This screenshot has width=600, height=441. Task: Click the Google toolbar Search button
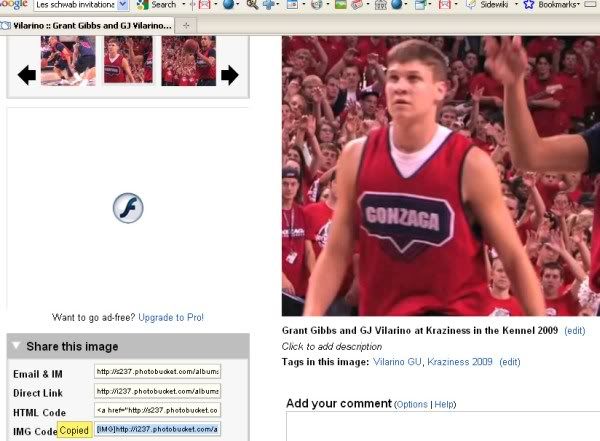[156, 5]
